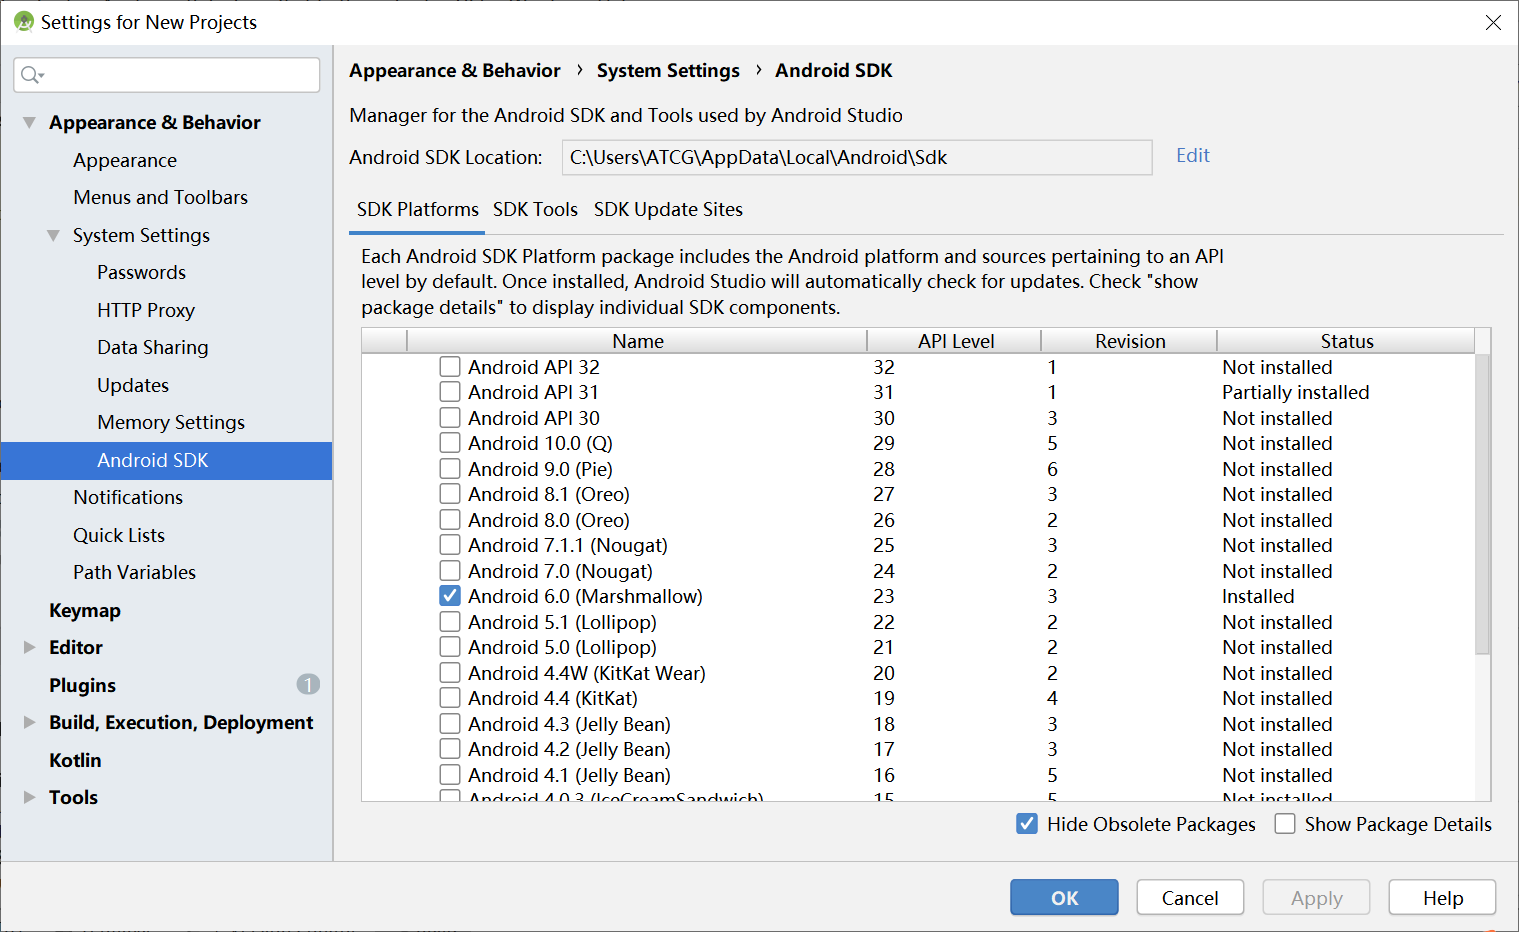Screen dimensions: 1519x932
Task: Click the SDK table vertical scrollbar
Action: [1482, 503]
